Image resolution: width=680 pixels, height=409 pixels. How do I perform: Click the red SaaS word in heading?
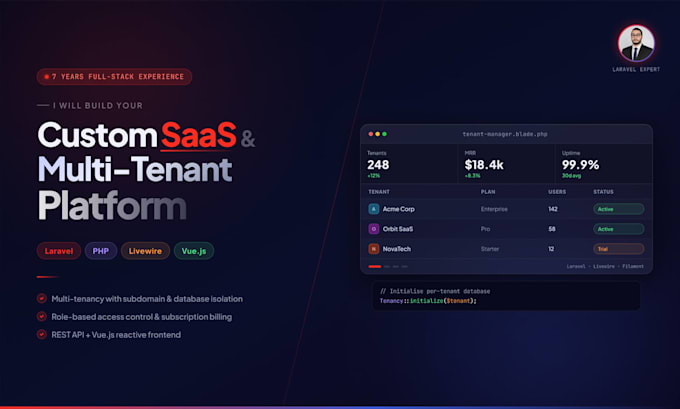pos(199,135)
